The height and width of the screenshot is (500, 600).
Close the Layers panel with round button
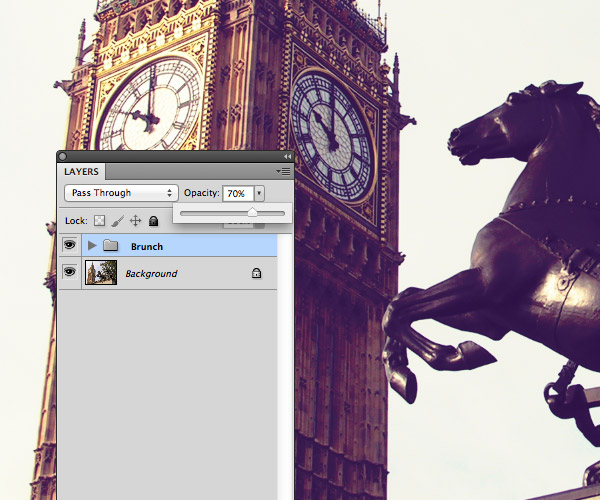click(x=63, y=156)
